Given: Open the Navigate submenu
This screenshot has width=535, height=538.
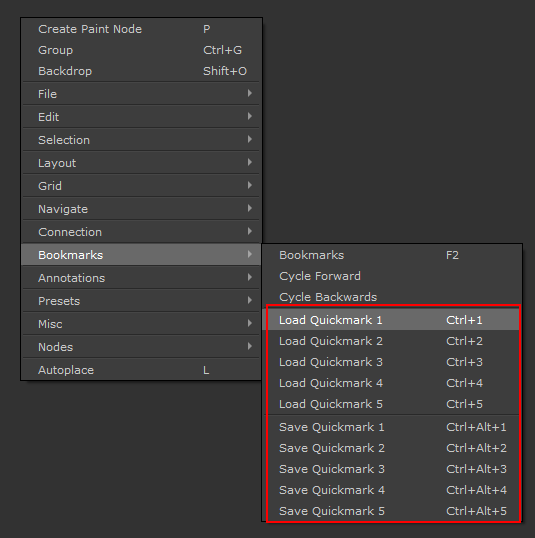Looking at the screenshot, I should pyautogui.click(x=141, y=209).
